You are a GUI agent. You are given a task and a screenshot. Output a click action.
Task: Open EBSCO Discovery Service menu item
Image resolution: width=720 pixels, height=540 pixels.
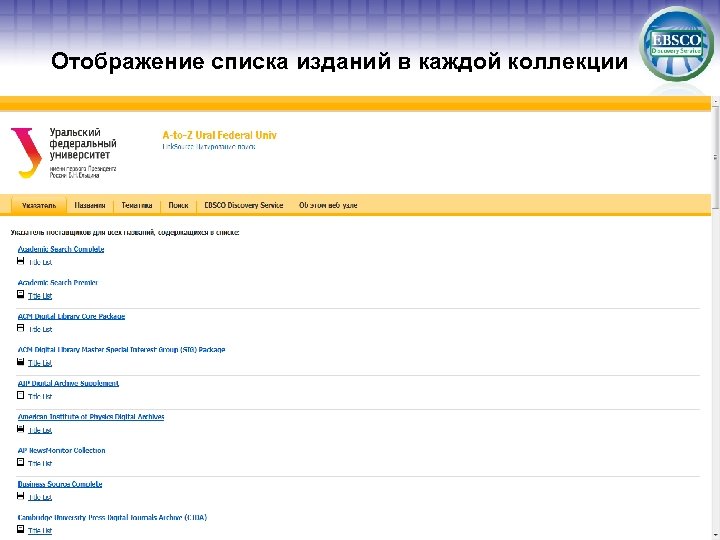point(243,205)
